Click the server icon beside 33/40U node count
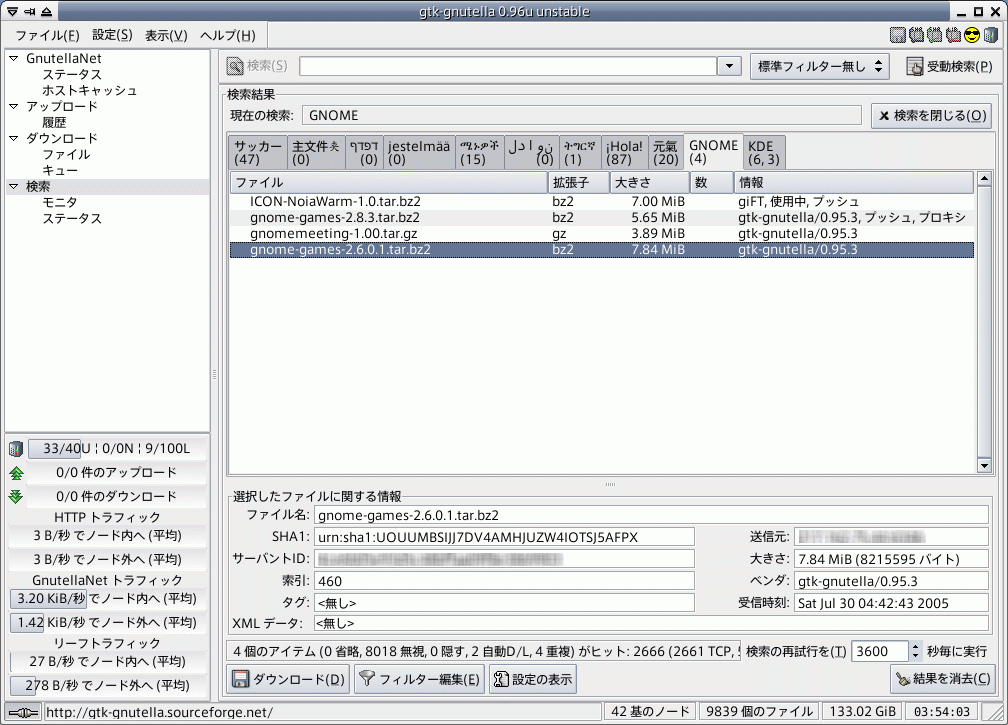The width and height of the screenshot is (1008, 725). point(15,448)
